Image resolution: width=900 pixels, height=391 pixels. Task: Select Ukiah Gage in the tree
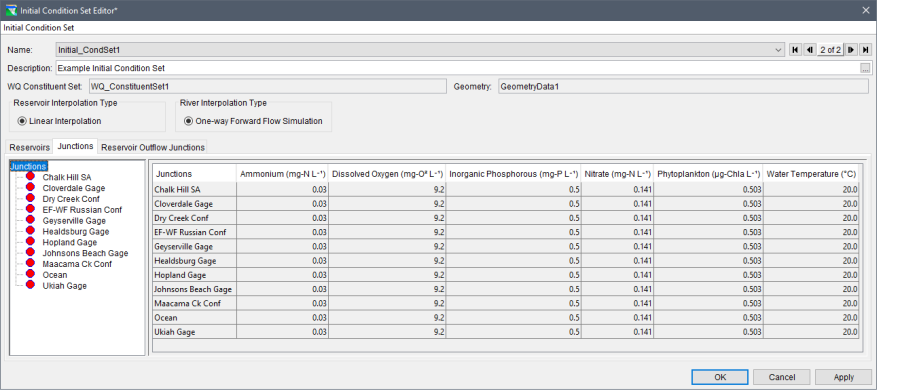click(x=64, y=285)
